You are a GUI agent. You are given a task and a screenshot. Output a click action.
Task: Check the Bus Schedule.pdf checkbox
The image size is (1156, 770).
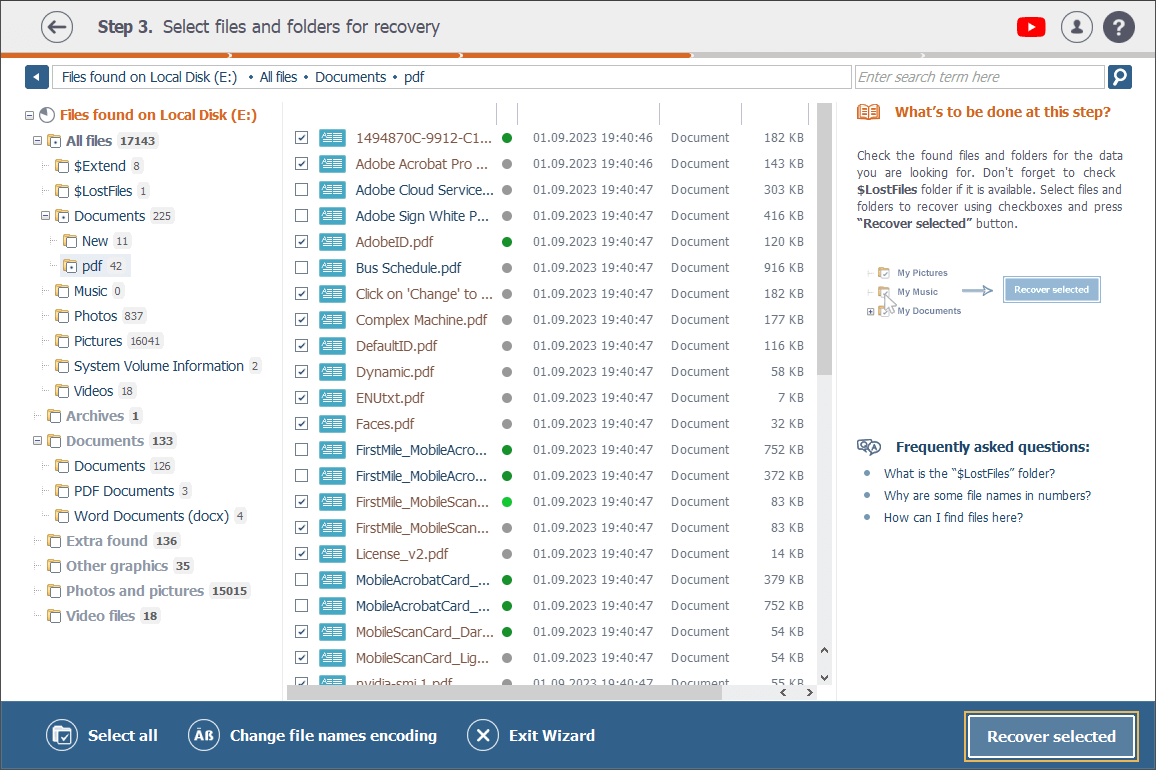(301, 268)
